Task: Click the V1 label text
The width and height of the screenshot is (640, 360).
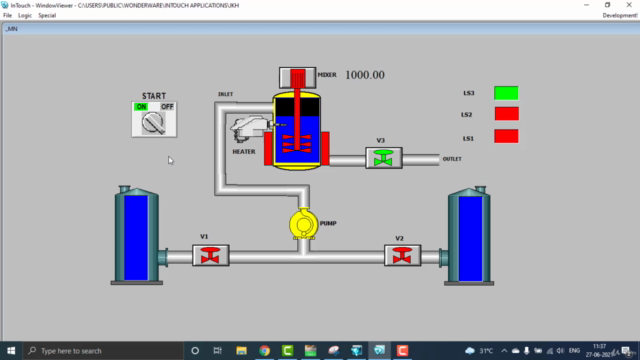Action: click(x=204, y=237)
